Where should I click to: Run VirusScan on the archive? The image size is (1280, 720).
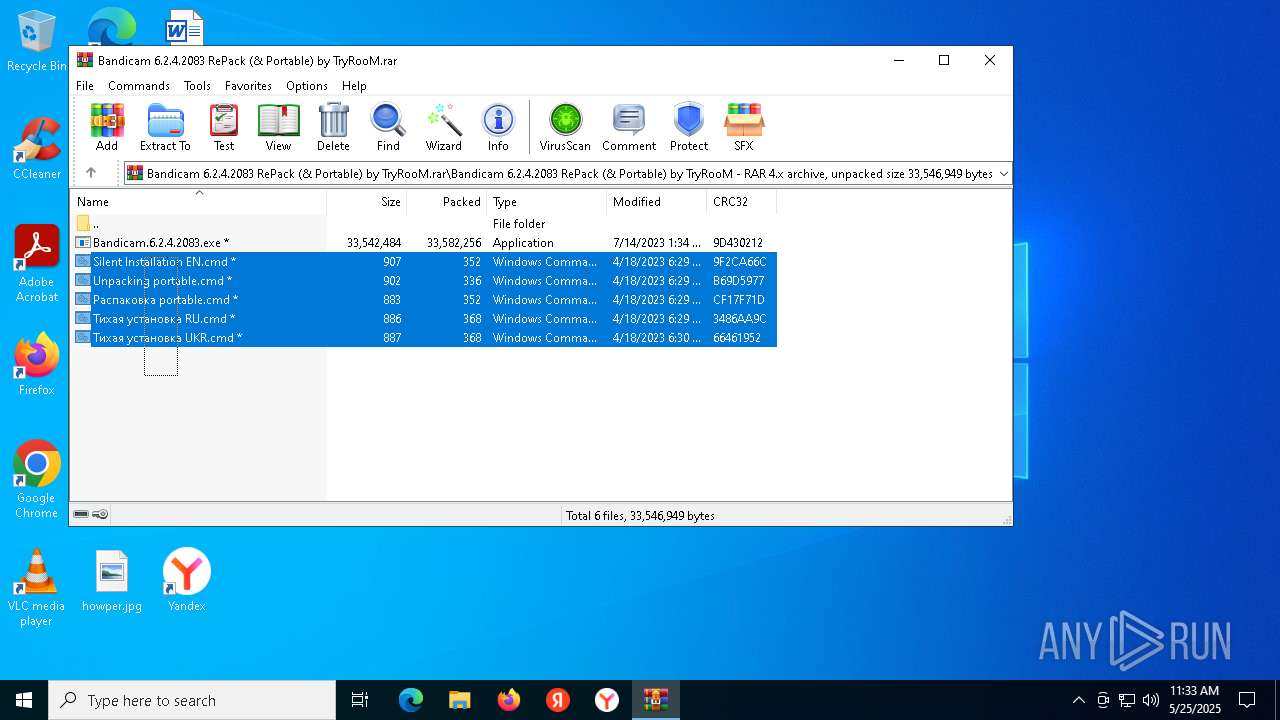[x=565, y=127]
